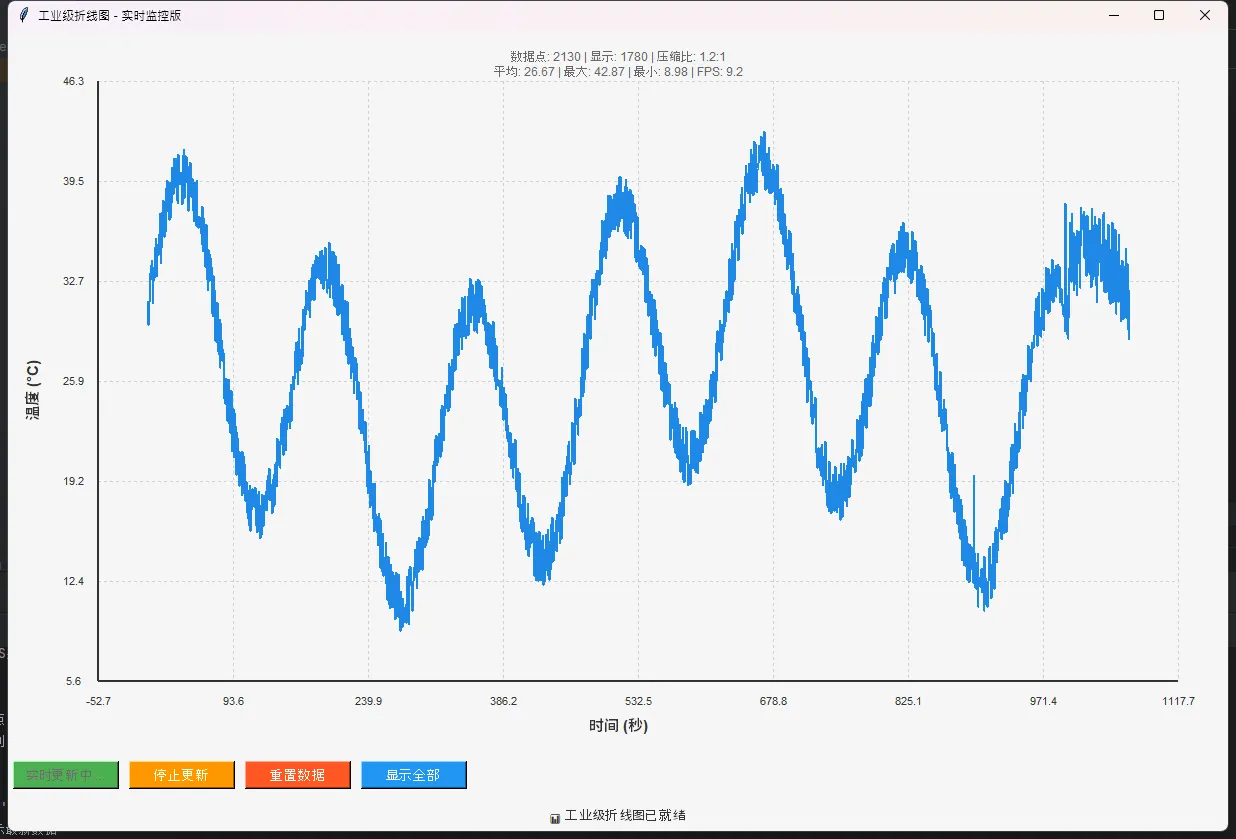
Task: Click the feather app icon in title bar
Action: coord(23,15)
